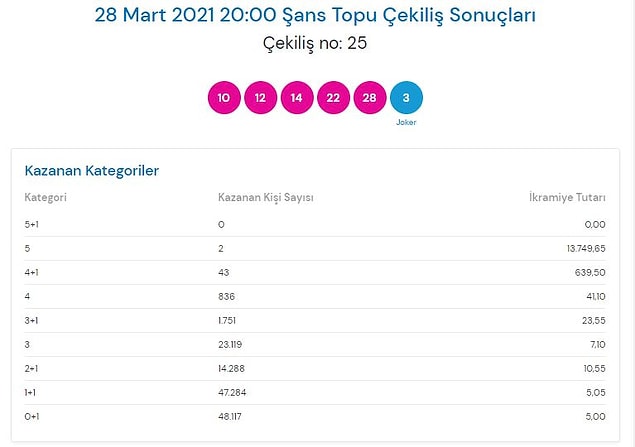The width and height of the screenshot is (635, 447).
Task: Click the Joker label under blue ball
Action: (406, 122)
